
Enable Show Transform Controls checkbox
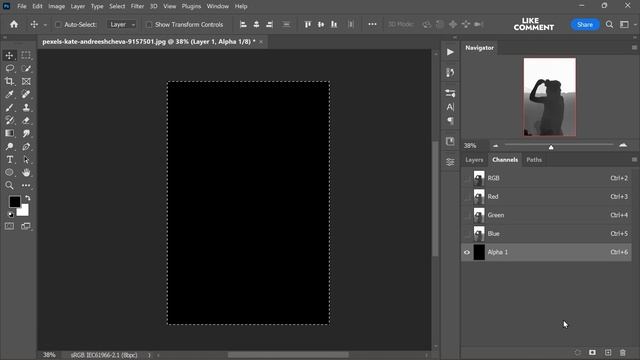(x=149, y=24)
